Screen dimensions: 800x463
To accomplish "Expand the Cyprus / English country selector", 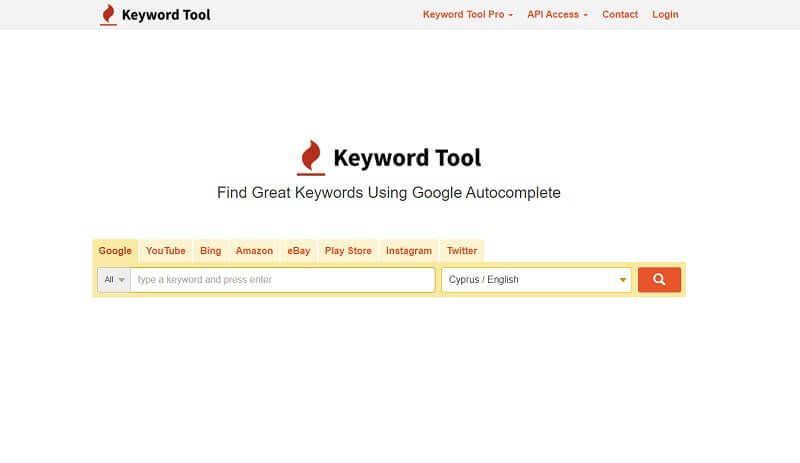I will pyautogui.click(x=536, y=280).
